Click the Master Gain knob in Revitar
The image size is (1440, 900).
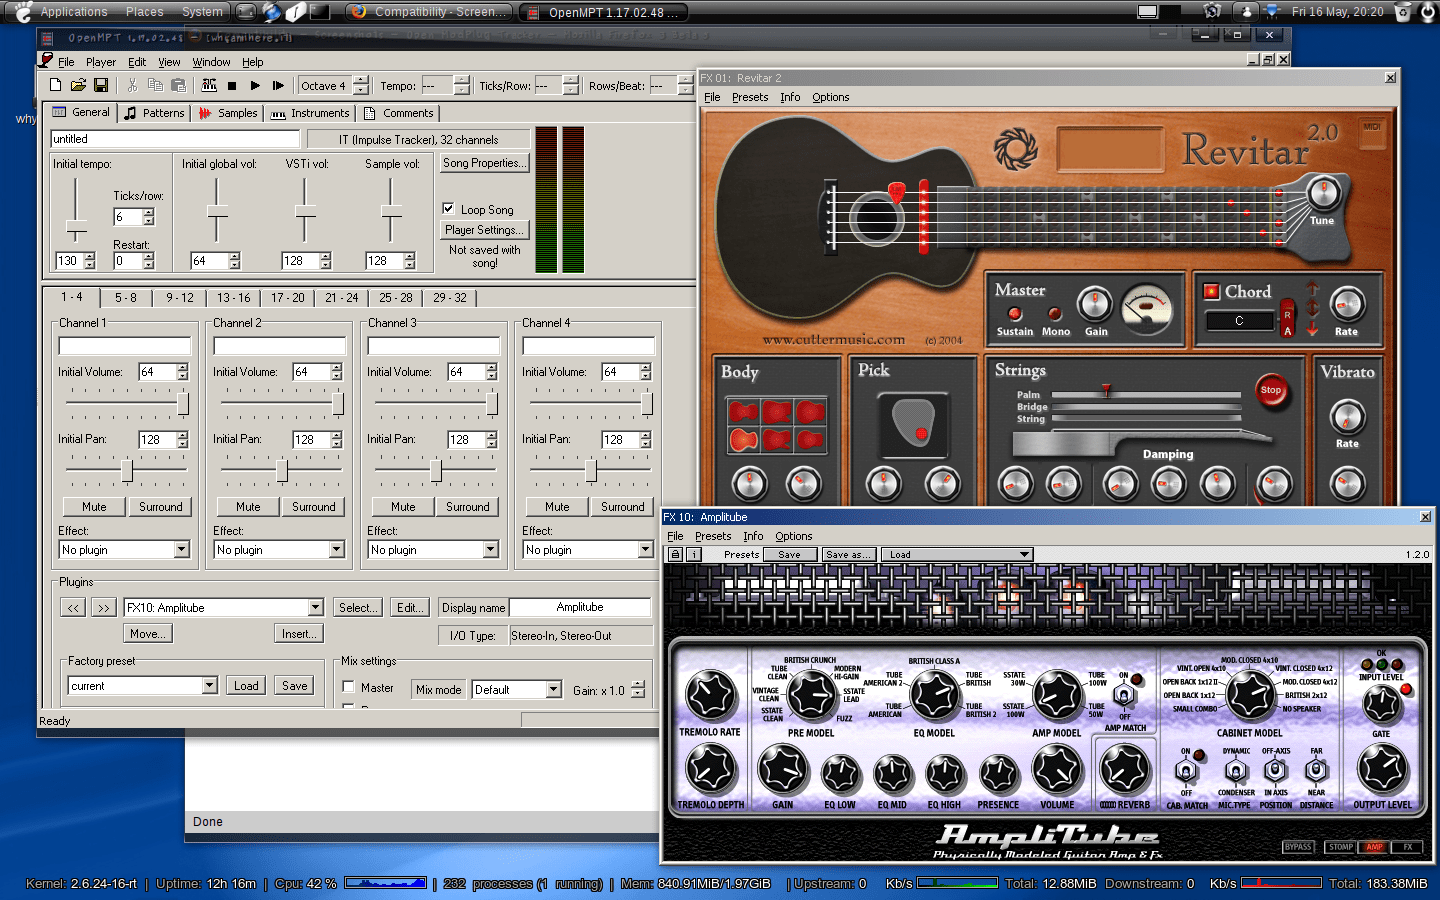[1095, 303]
